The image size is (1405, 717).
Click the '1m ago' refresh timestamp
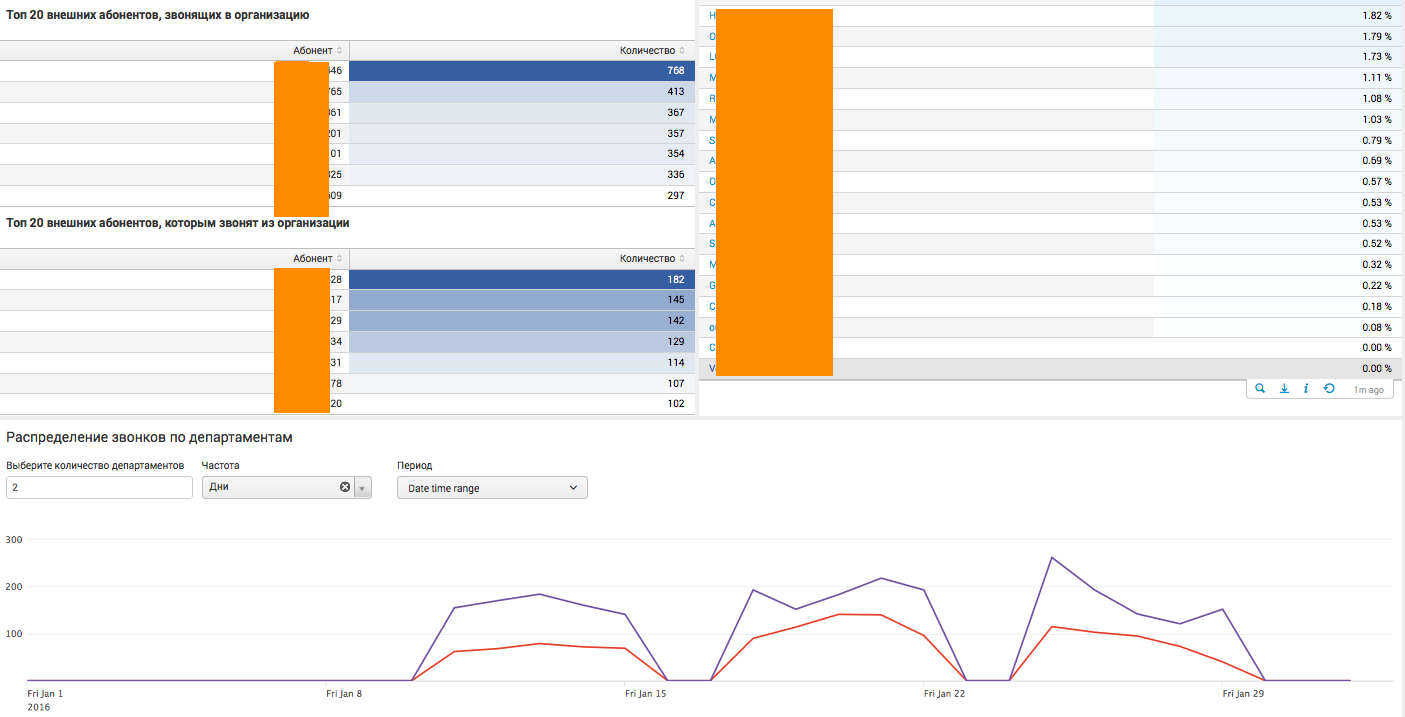point(1367,389)
